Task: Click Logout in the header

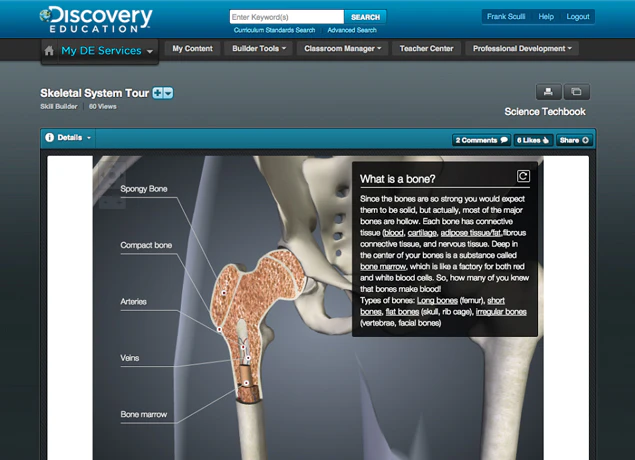Action: coord(578,17)
